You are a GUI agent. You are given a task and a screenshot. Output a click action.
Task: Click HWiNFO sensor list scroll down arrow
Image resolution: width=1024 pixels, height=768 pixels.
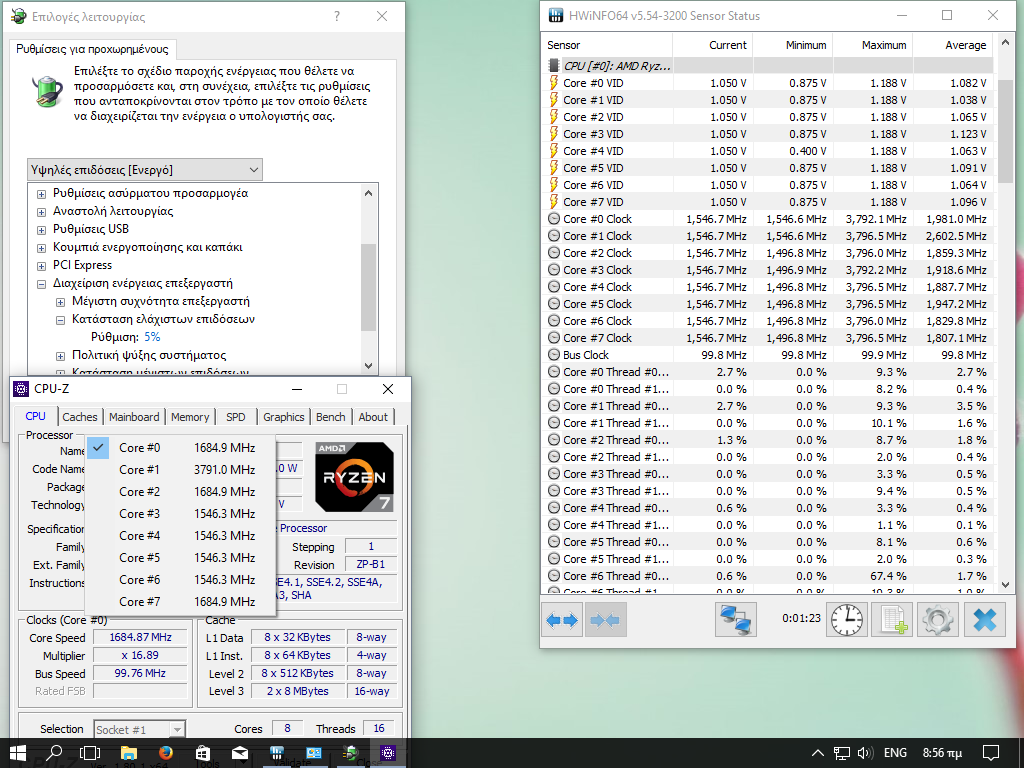click(x=1004, y=584)
